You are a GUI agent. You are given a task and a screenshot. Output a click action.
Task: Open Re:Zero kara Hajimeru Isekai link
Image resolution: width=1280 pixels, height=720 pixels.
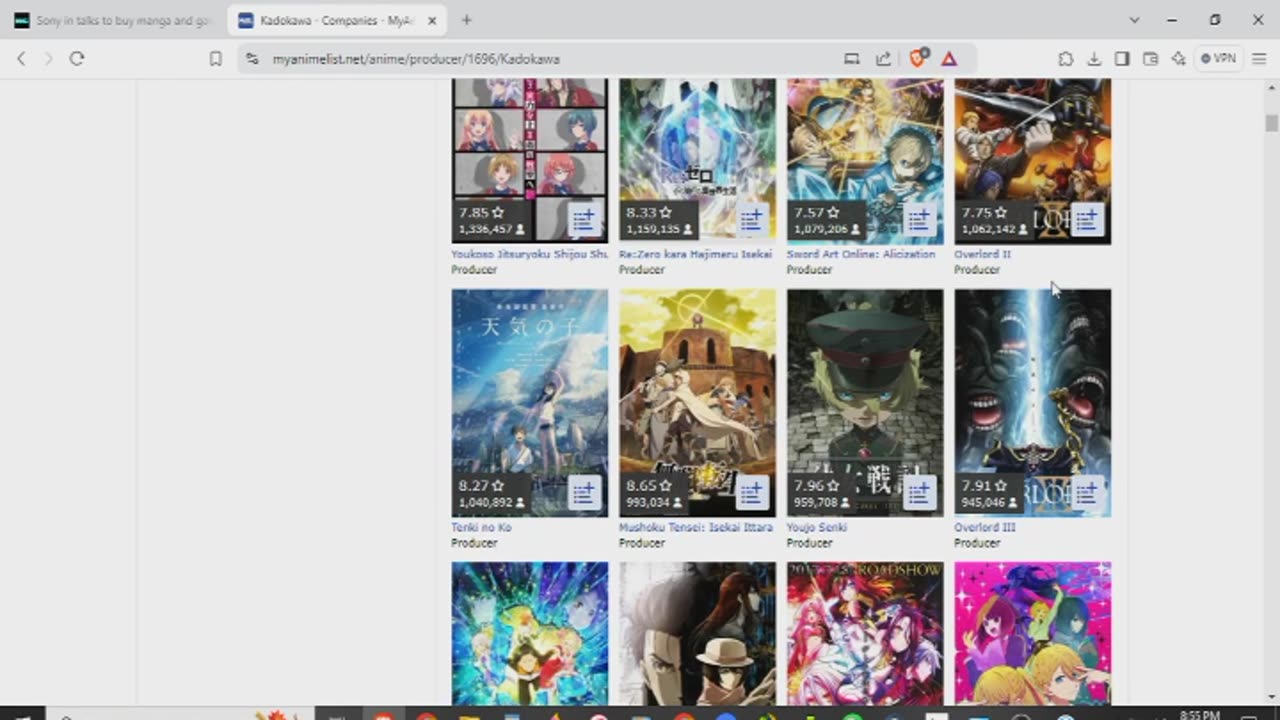coord(696,254)
